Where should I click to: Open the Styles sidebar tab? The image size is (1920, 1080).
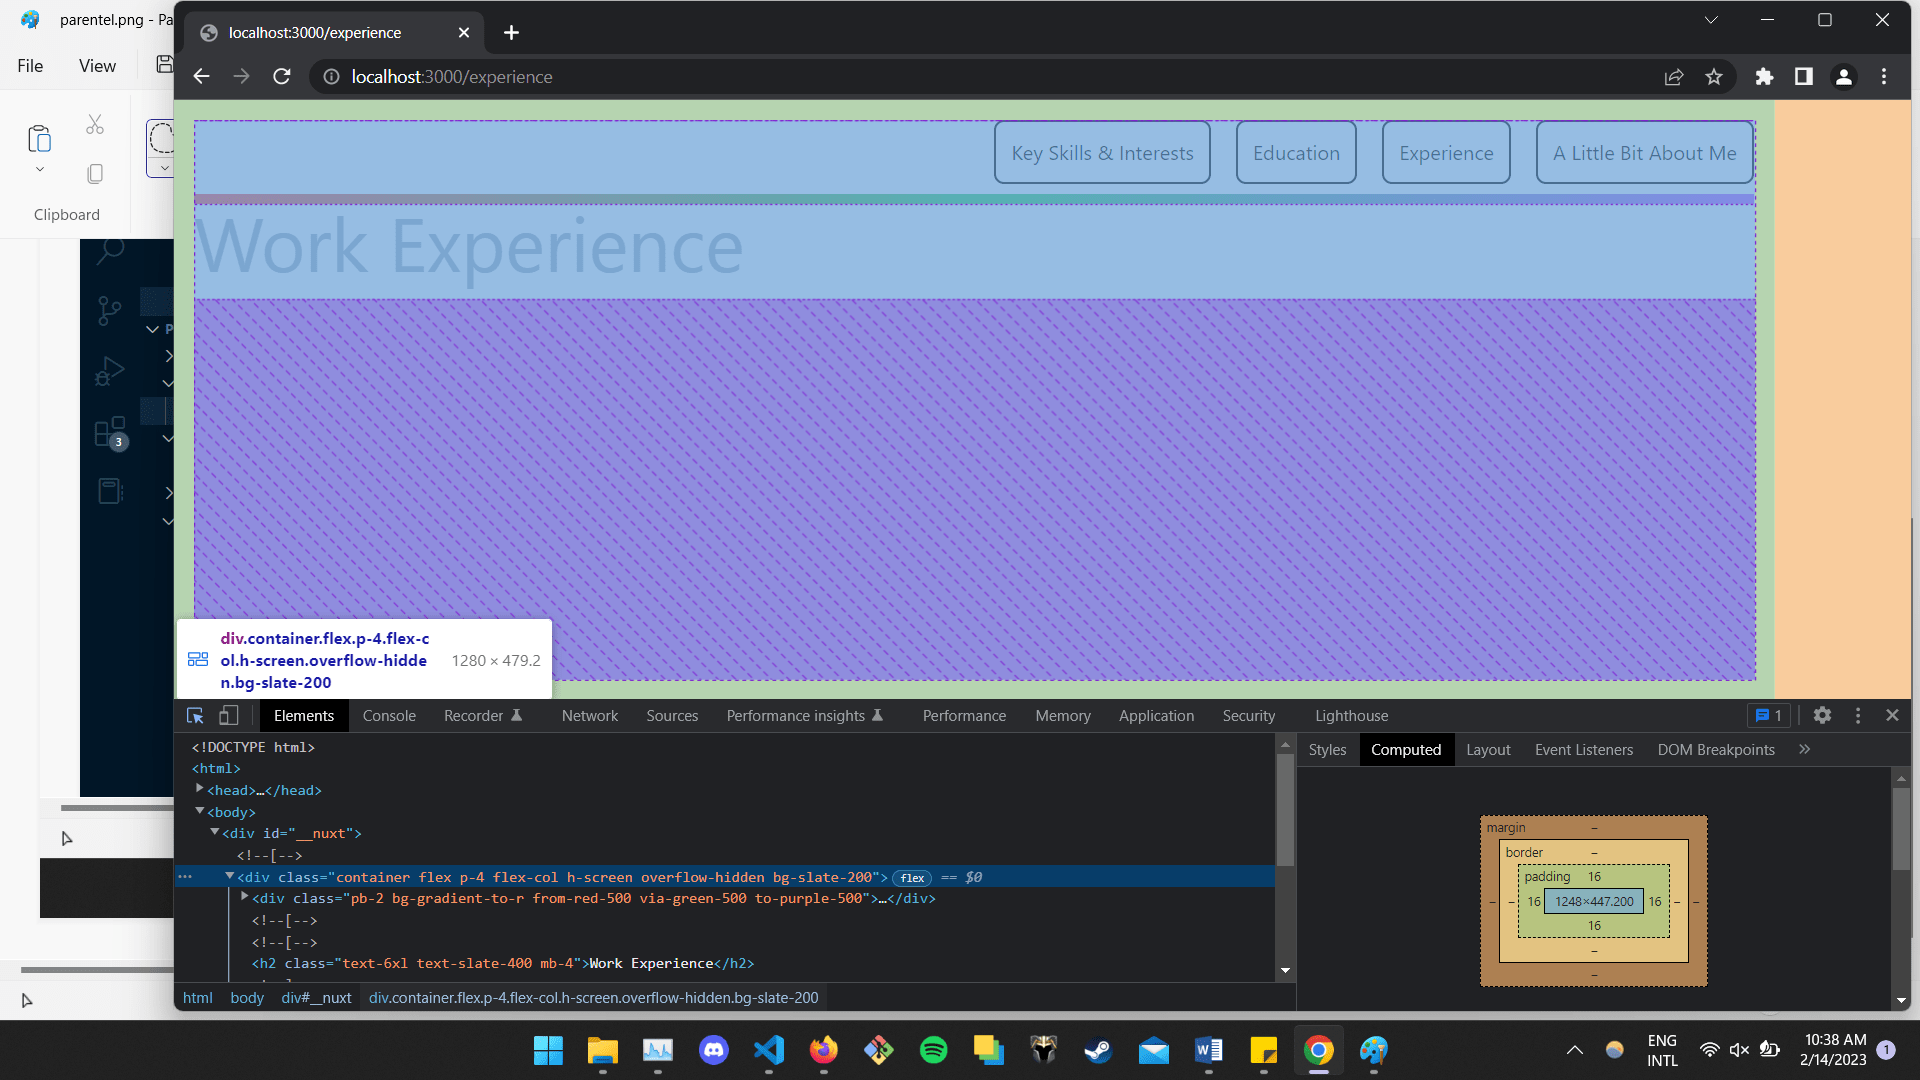tap(1327, 750)
